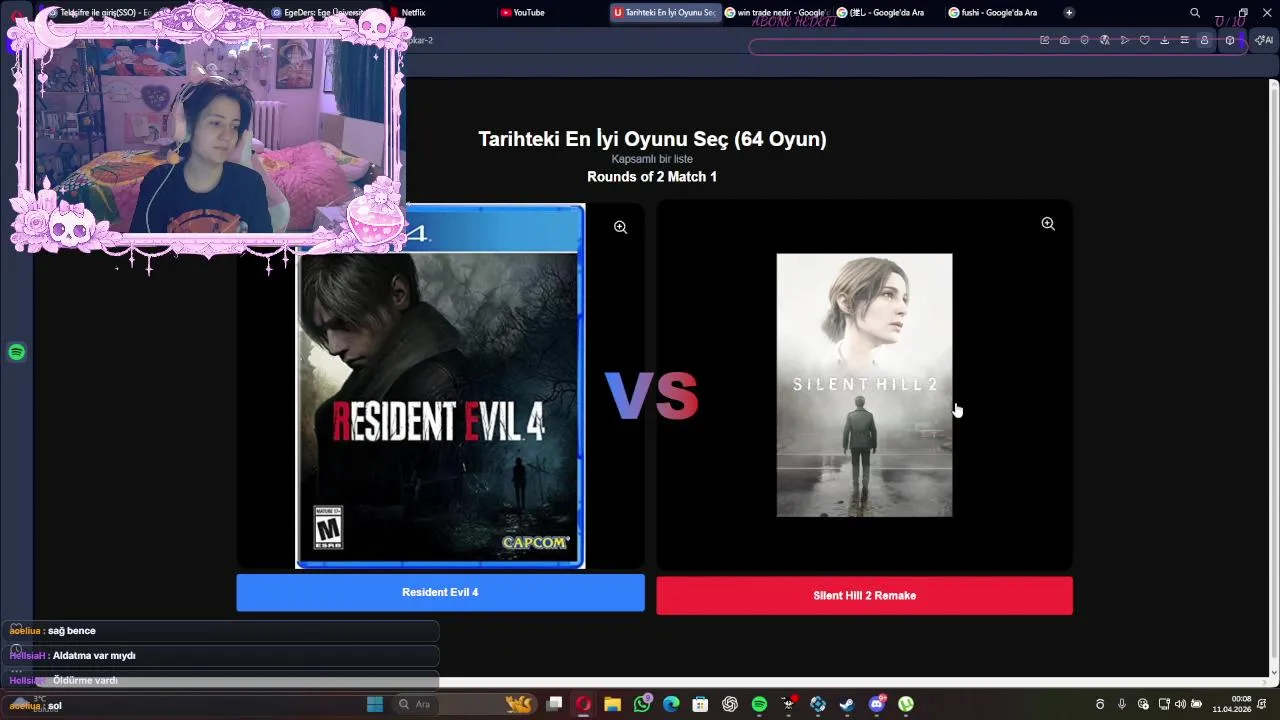Open File Explorer from the taskbar
The height and width of the screenshot is (720, 1280).
click(613, 704)
